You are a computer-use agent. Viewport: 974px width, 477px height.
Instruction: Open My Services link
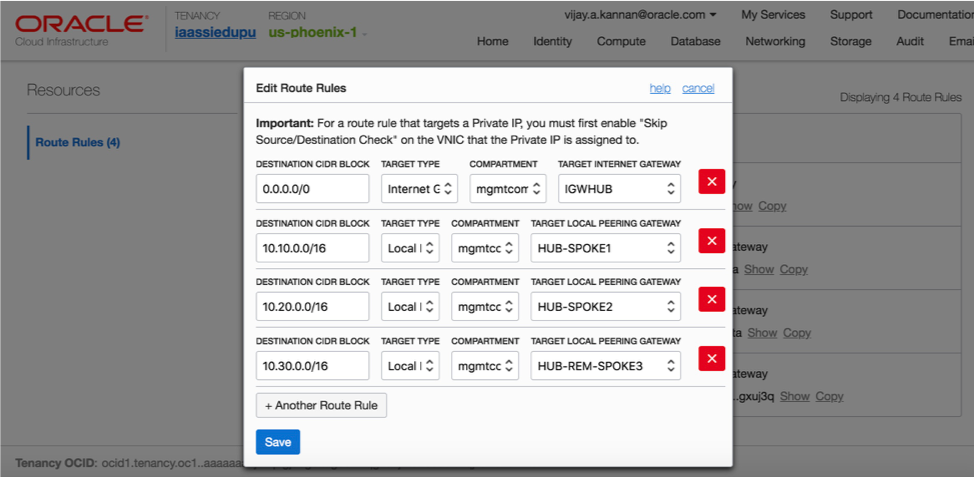pos(773,14)
